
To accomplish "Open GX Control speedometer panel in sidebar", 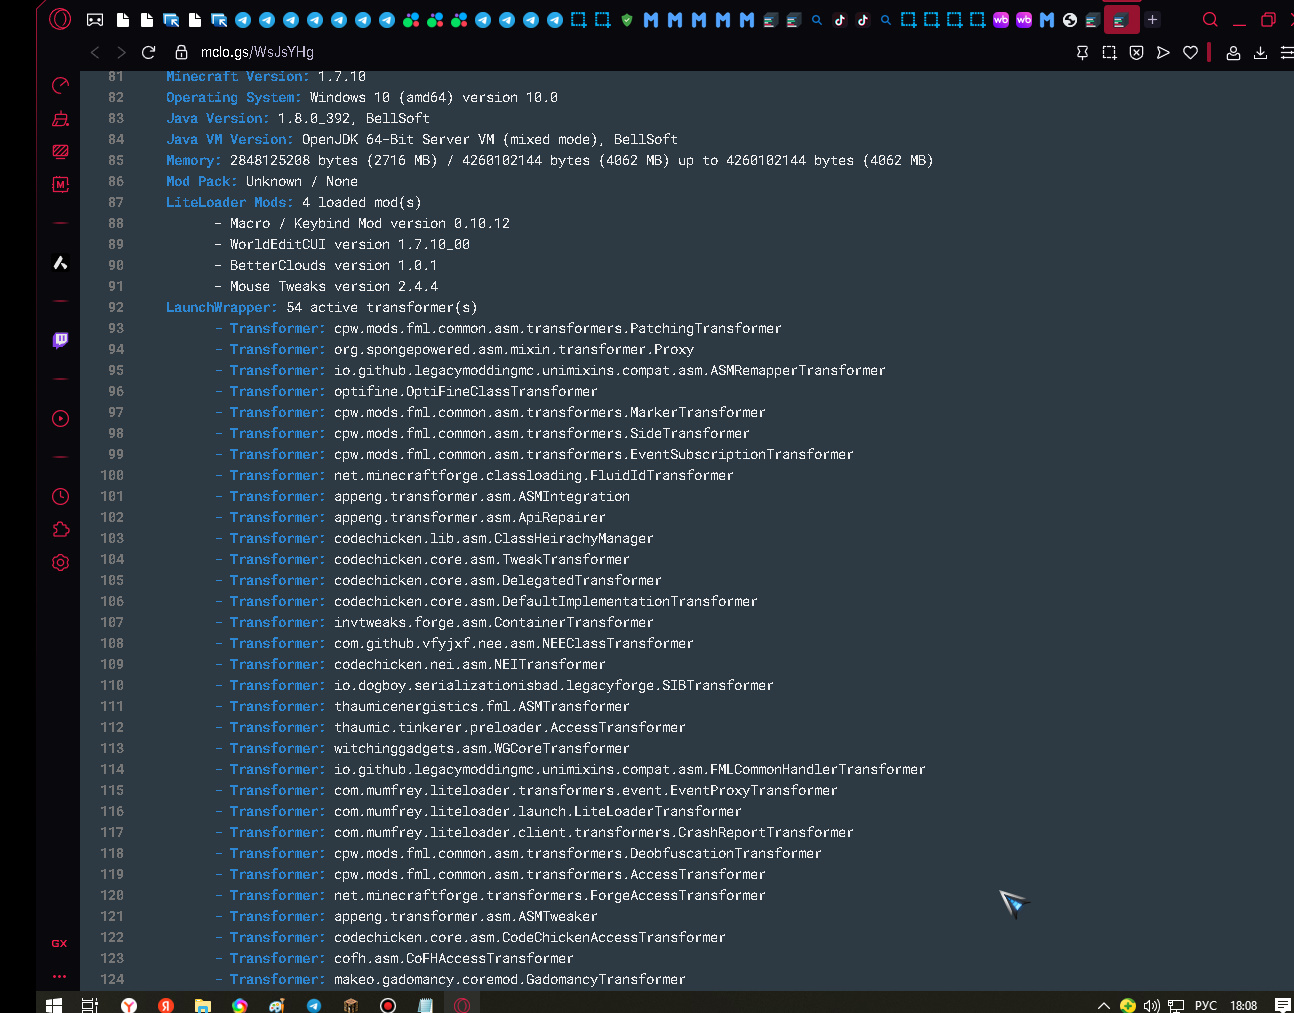I will click(x=60, y=86).
